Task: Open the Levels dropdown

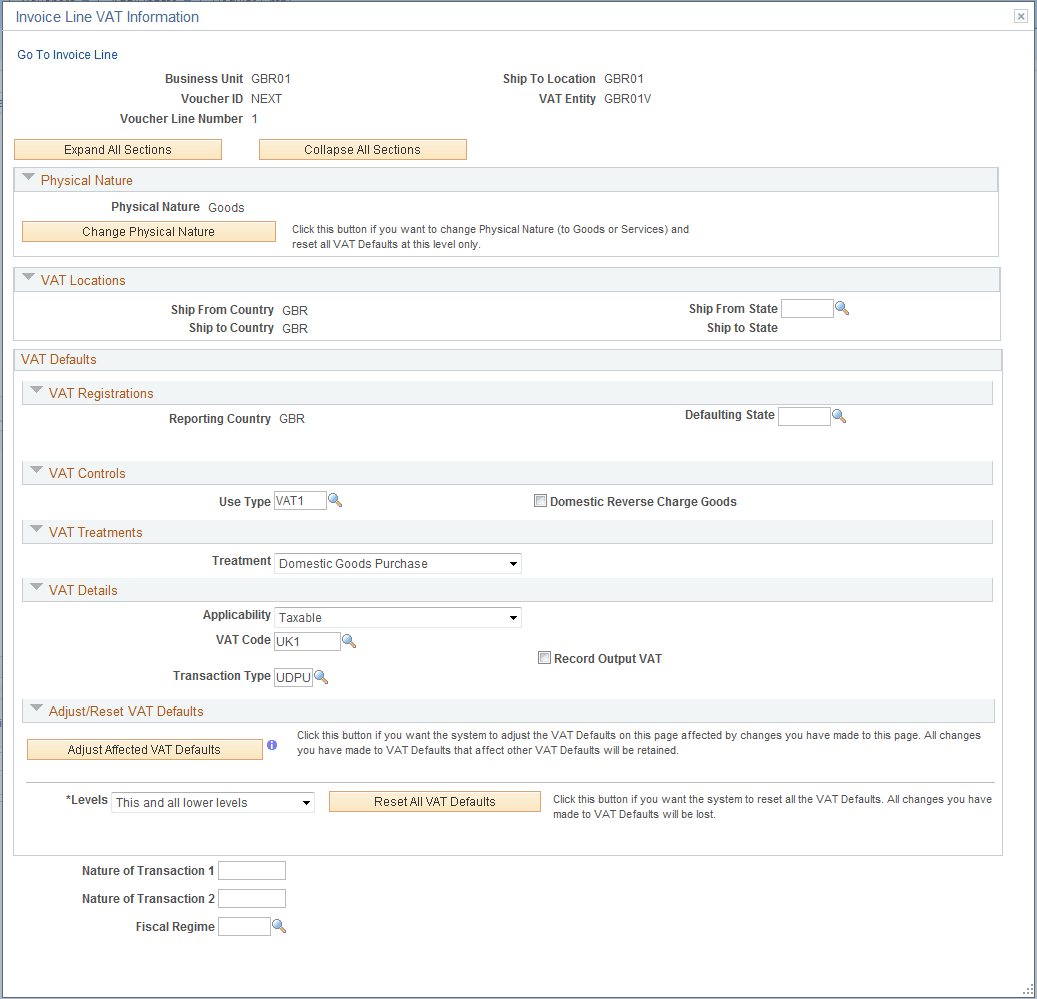Action: (x=303, y=802)
